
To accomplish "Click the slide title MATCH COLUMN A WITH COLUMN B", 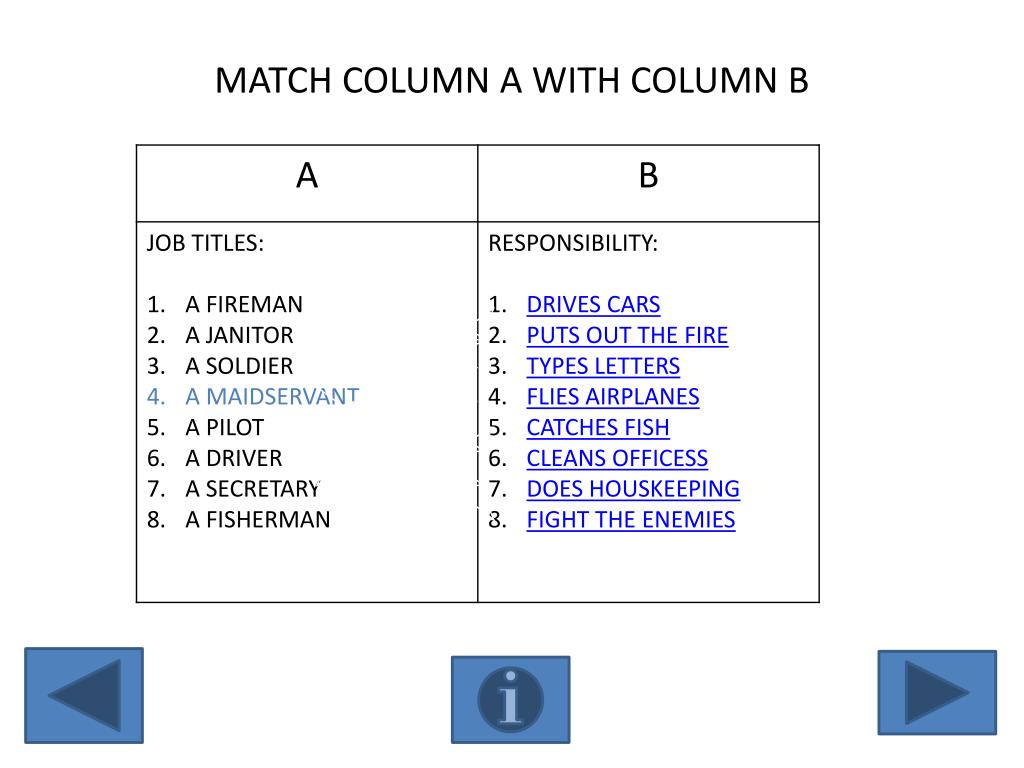I will (512, 80).
